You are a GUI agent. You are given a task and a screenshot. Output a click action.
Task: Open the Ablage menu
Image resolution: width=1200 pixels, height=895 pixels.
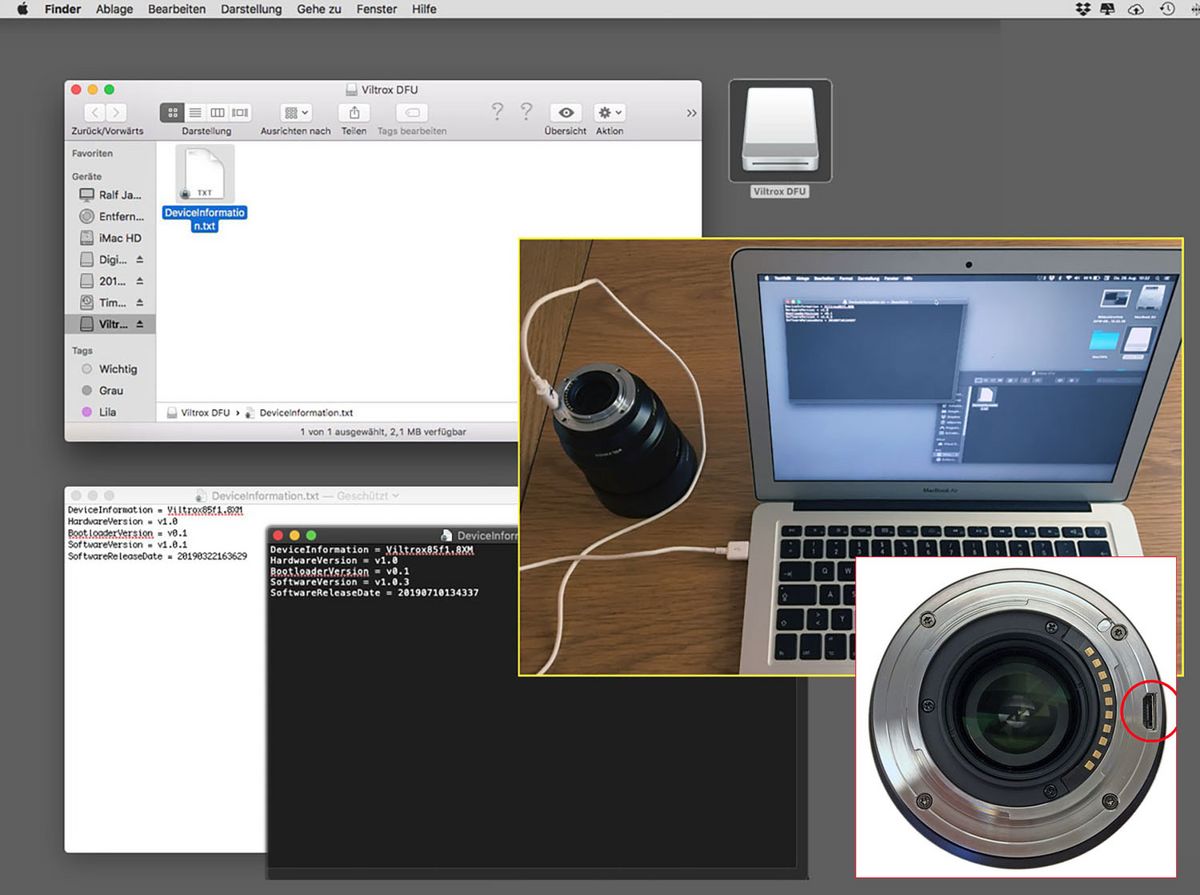(115, 9)
